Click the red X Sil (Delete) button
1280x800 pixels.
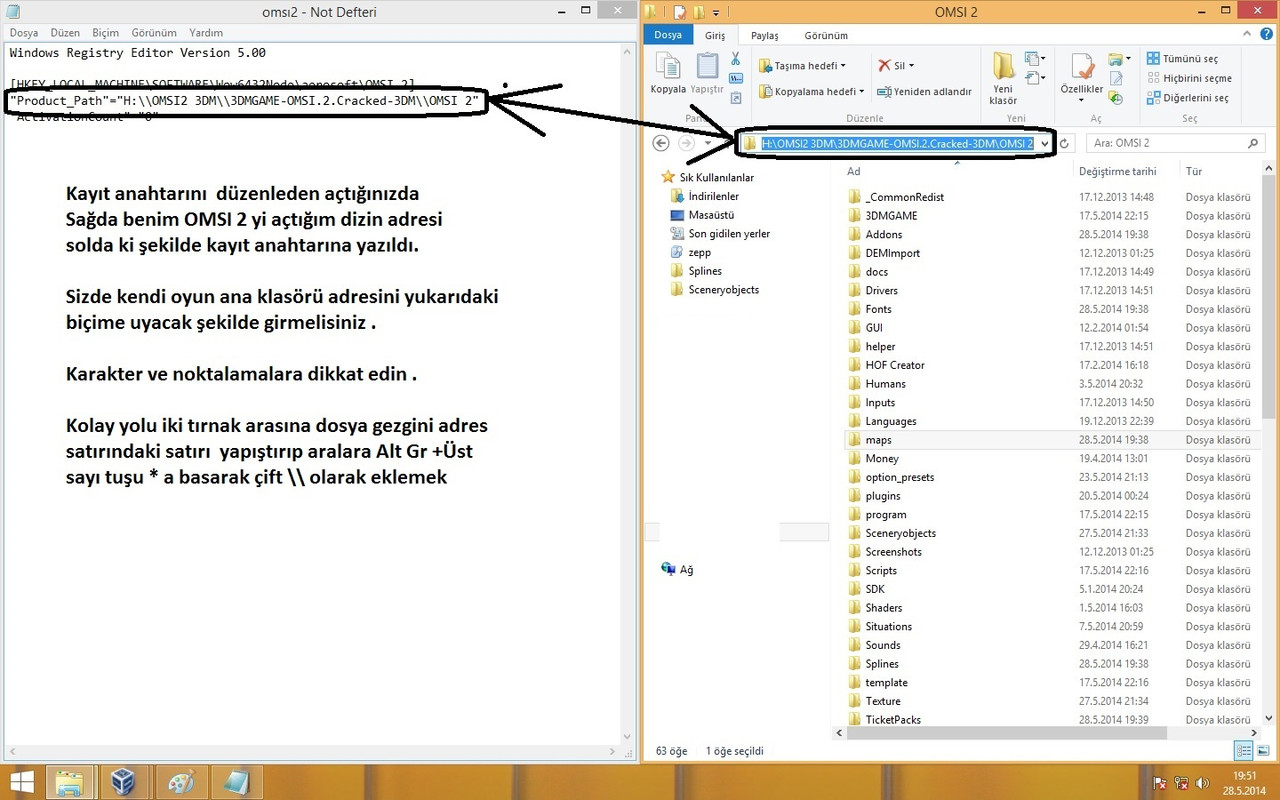(896, 65)
